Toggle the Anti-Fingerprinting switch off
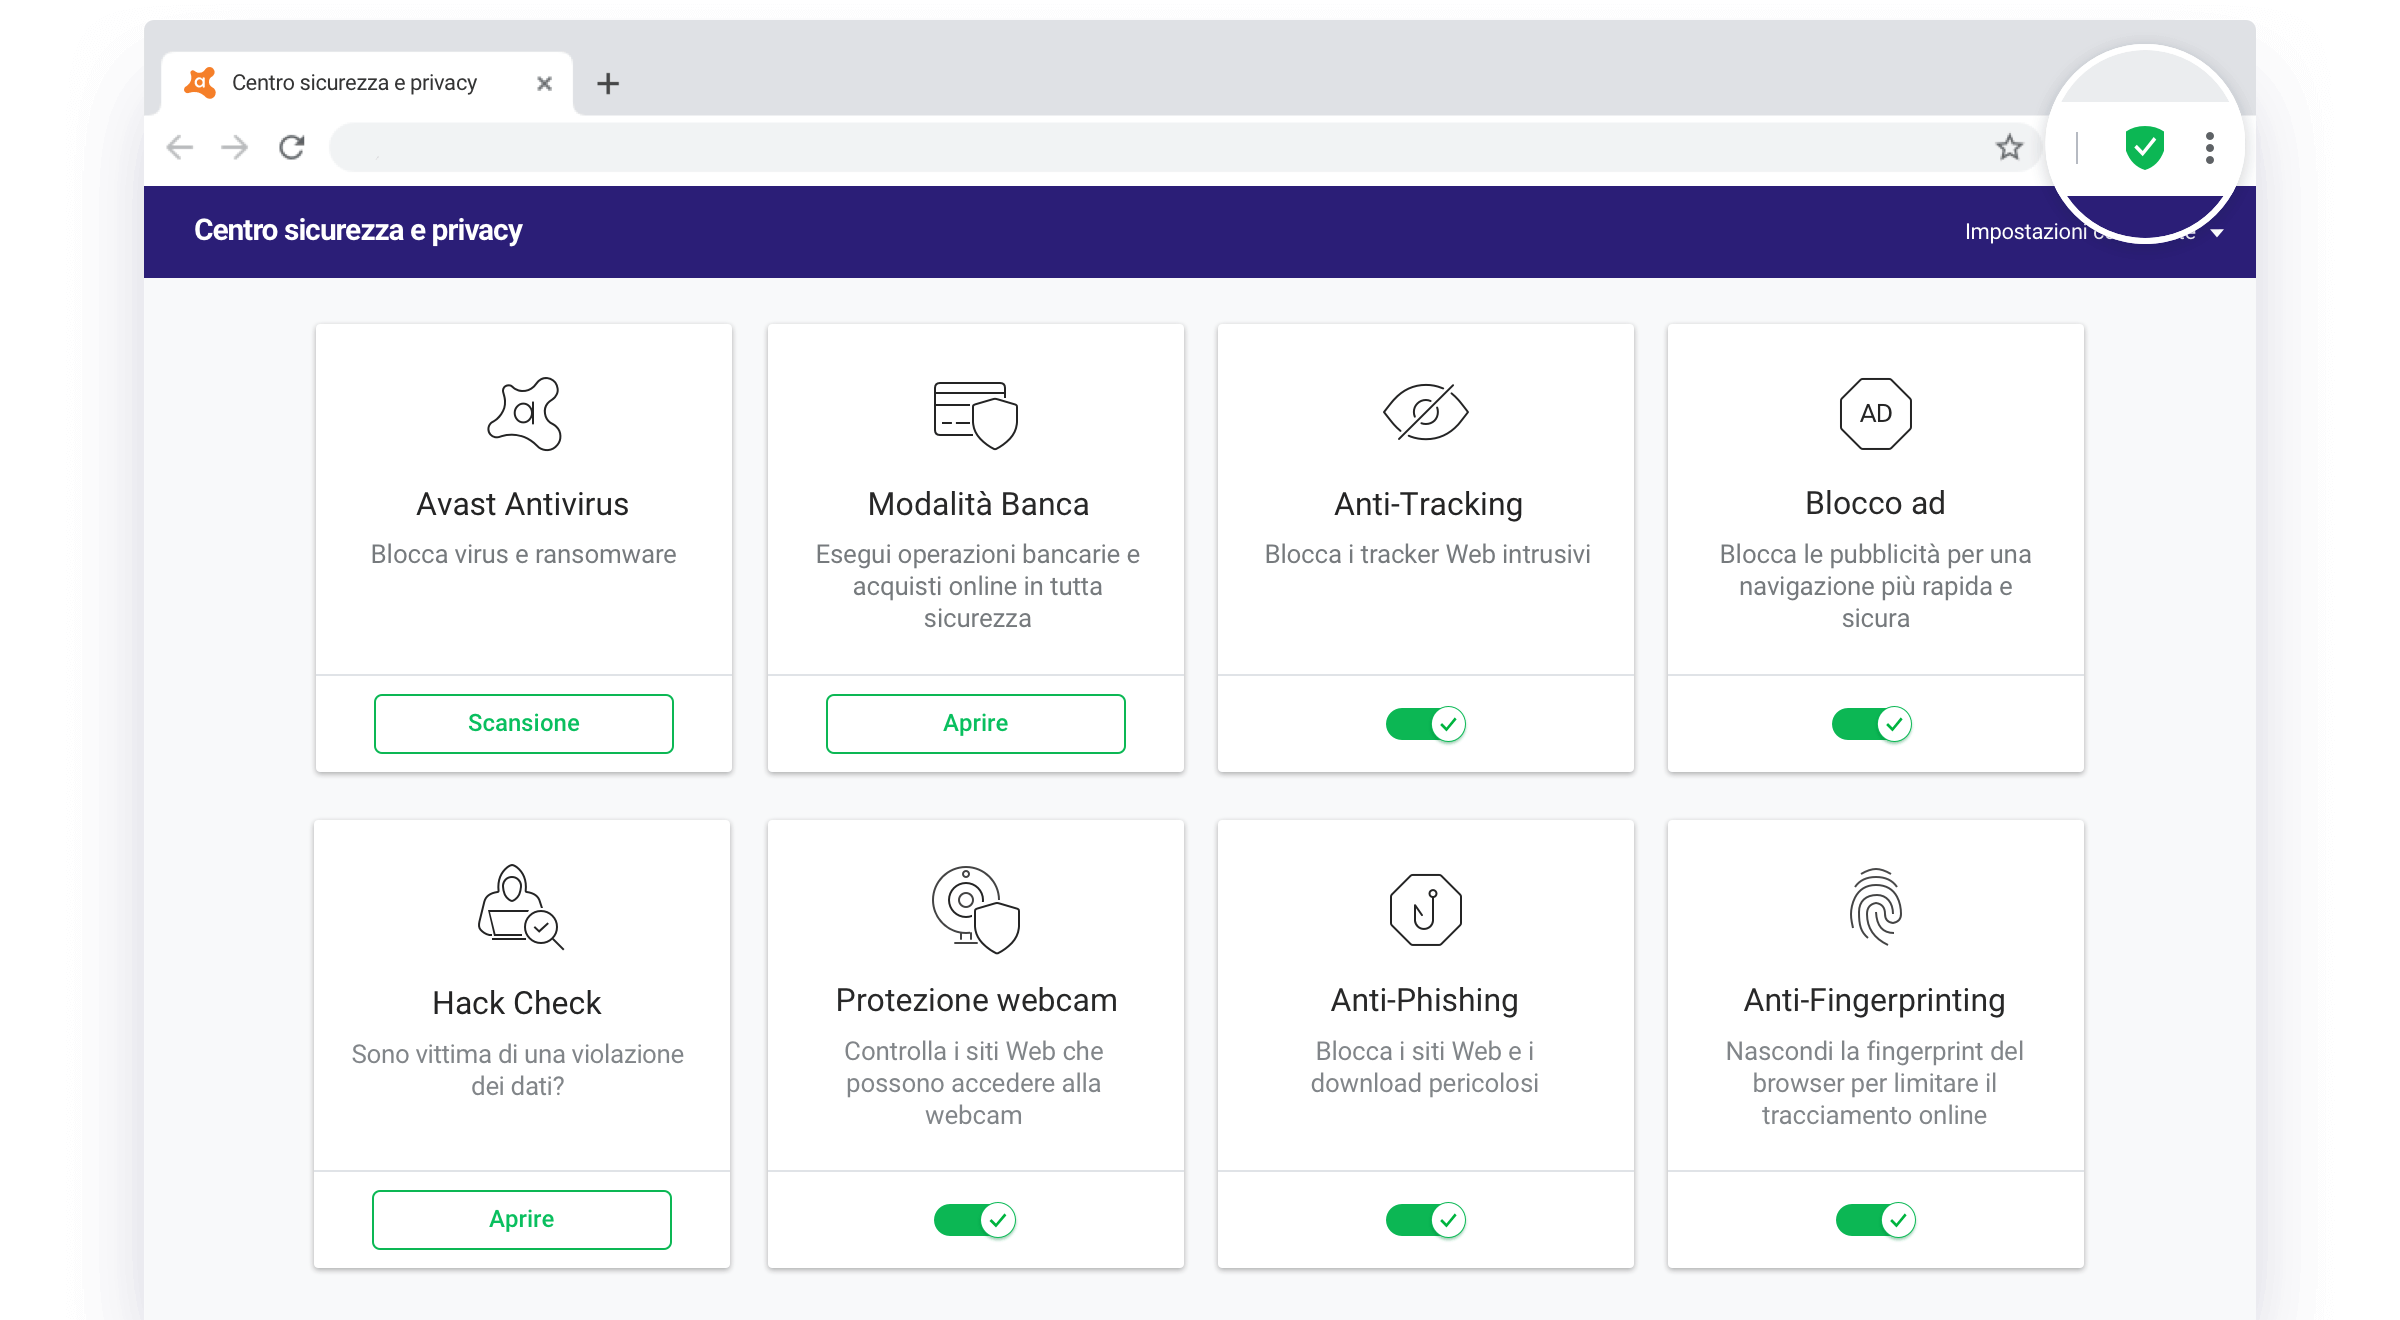The height and width of the screenshot is (1320, 2400). pos(1875,1219)
